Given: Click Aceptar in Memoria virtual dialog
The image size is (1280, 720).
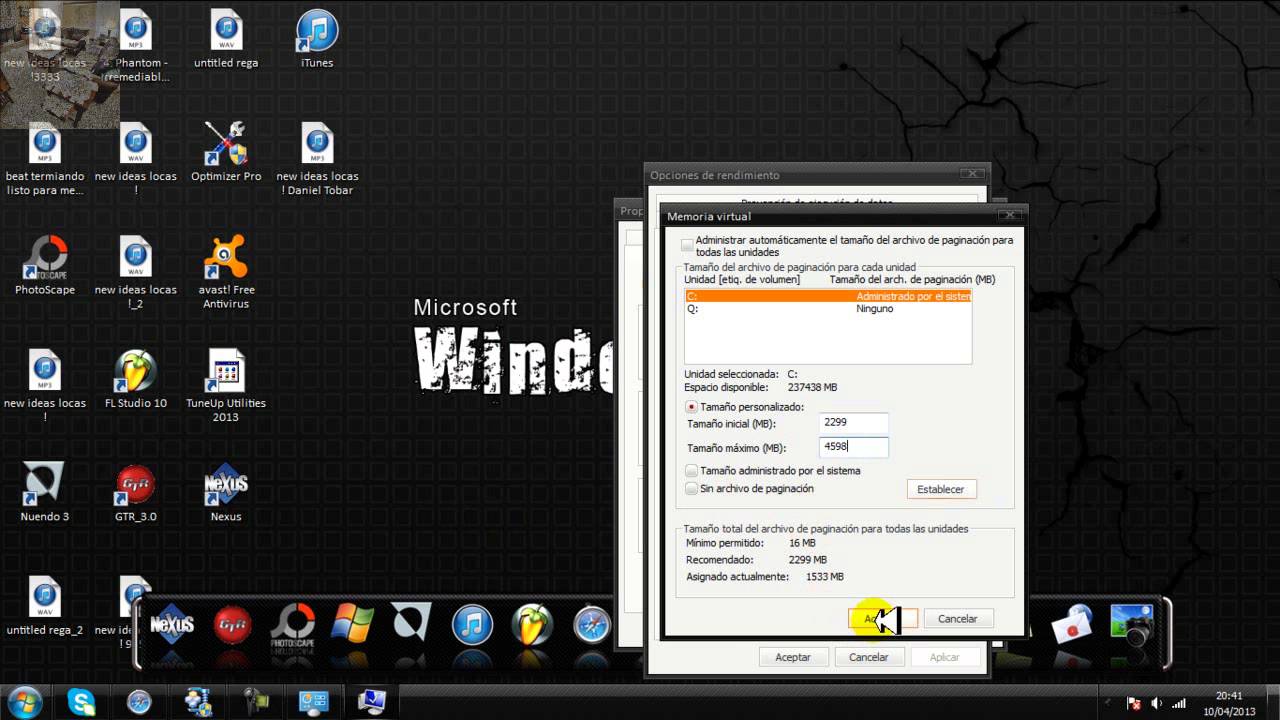Looking at the screenshot, I should [x=882, y=619].
